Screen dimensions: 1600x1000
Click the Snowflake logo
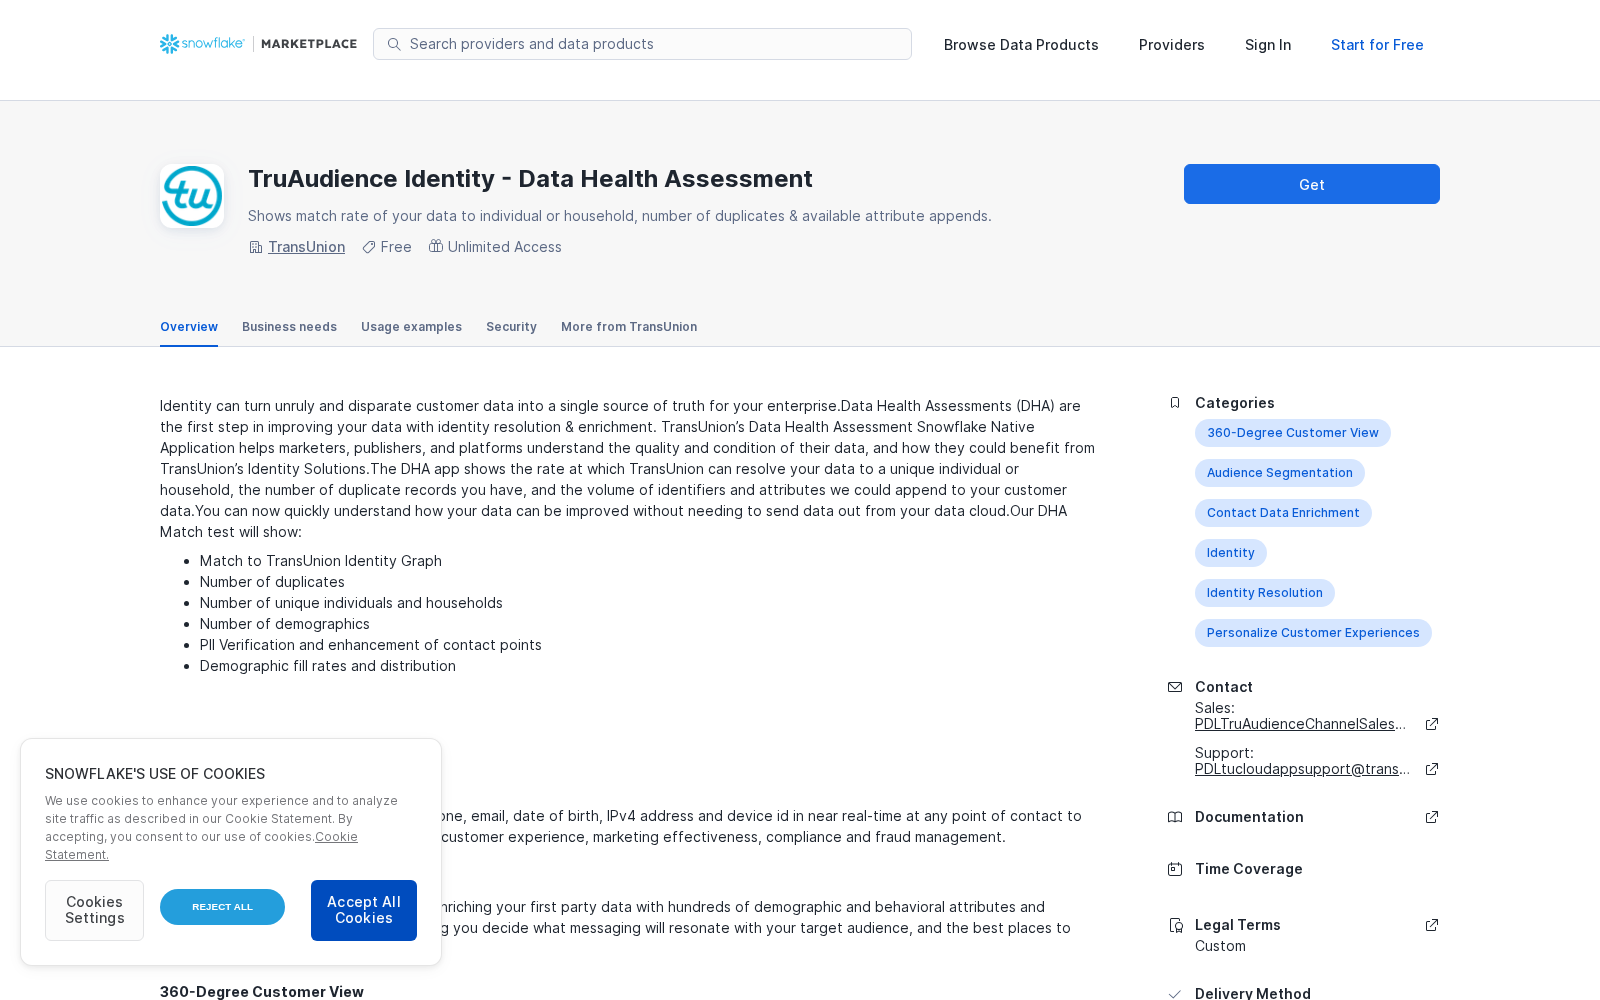202,44
